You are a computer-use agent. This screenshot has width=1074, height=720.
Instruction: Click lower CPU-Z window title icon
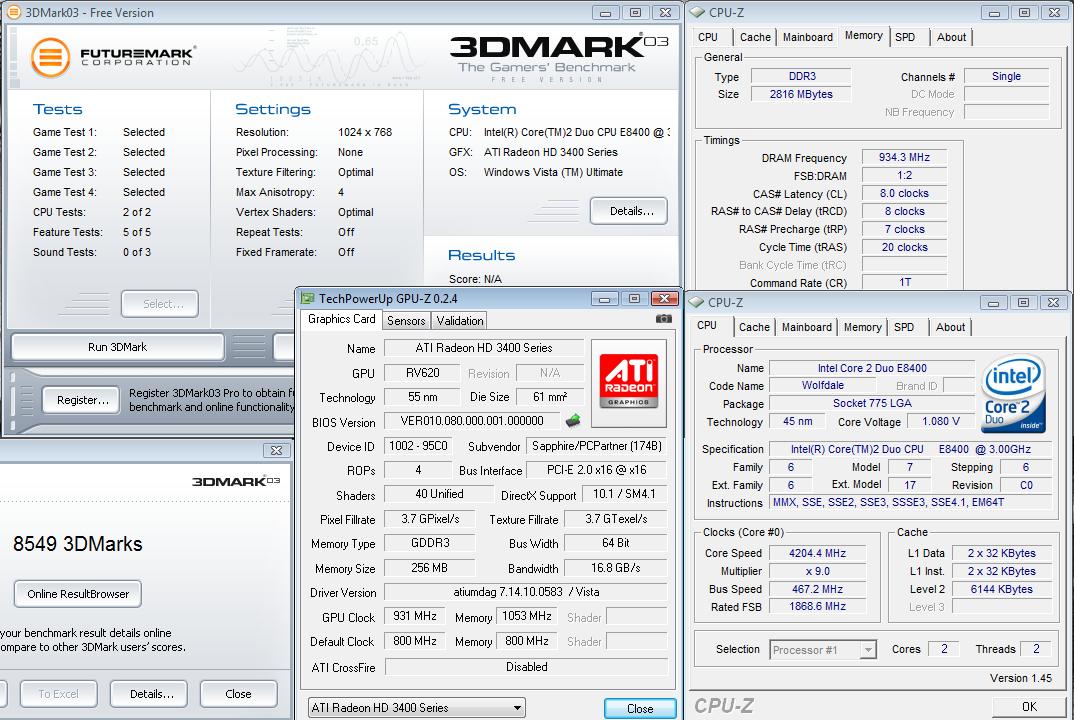coord(696,302)
